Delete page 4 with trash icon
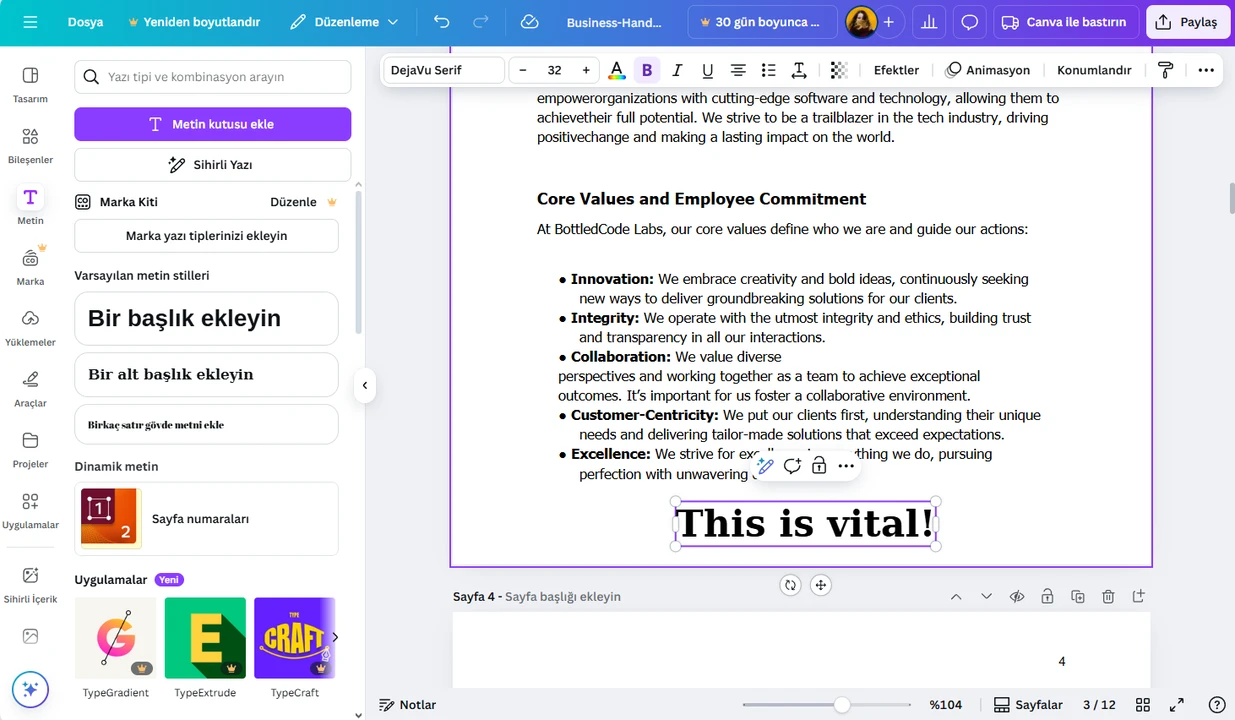Image resolution: width=1235 pixels, height=720 pixels. tap(1108, 597)
